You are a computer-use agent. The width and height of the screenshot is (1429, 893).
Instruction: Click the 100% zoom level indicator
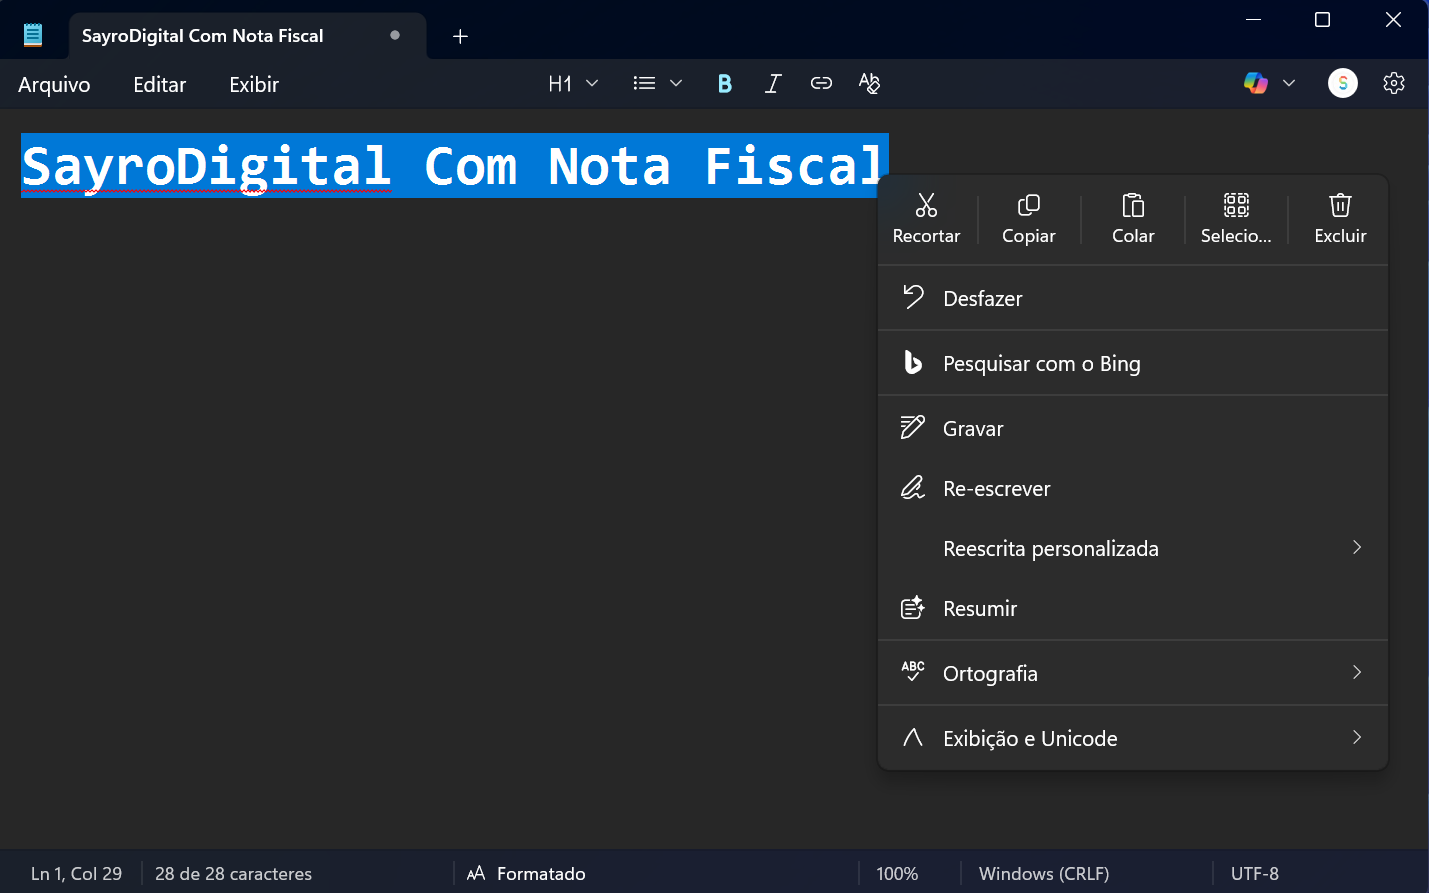coord(897,873)
